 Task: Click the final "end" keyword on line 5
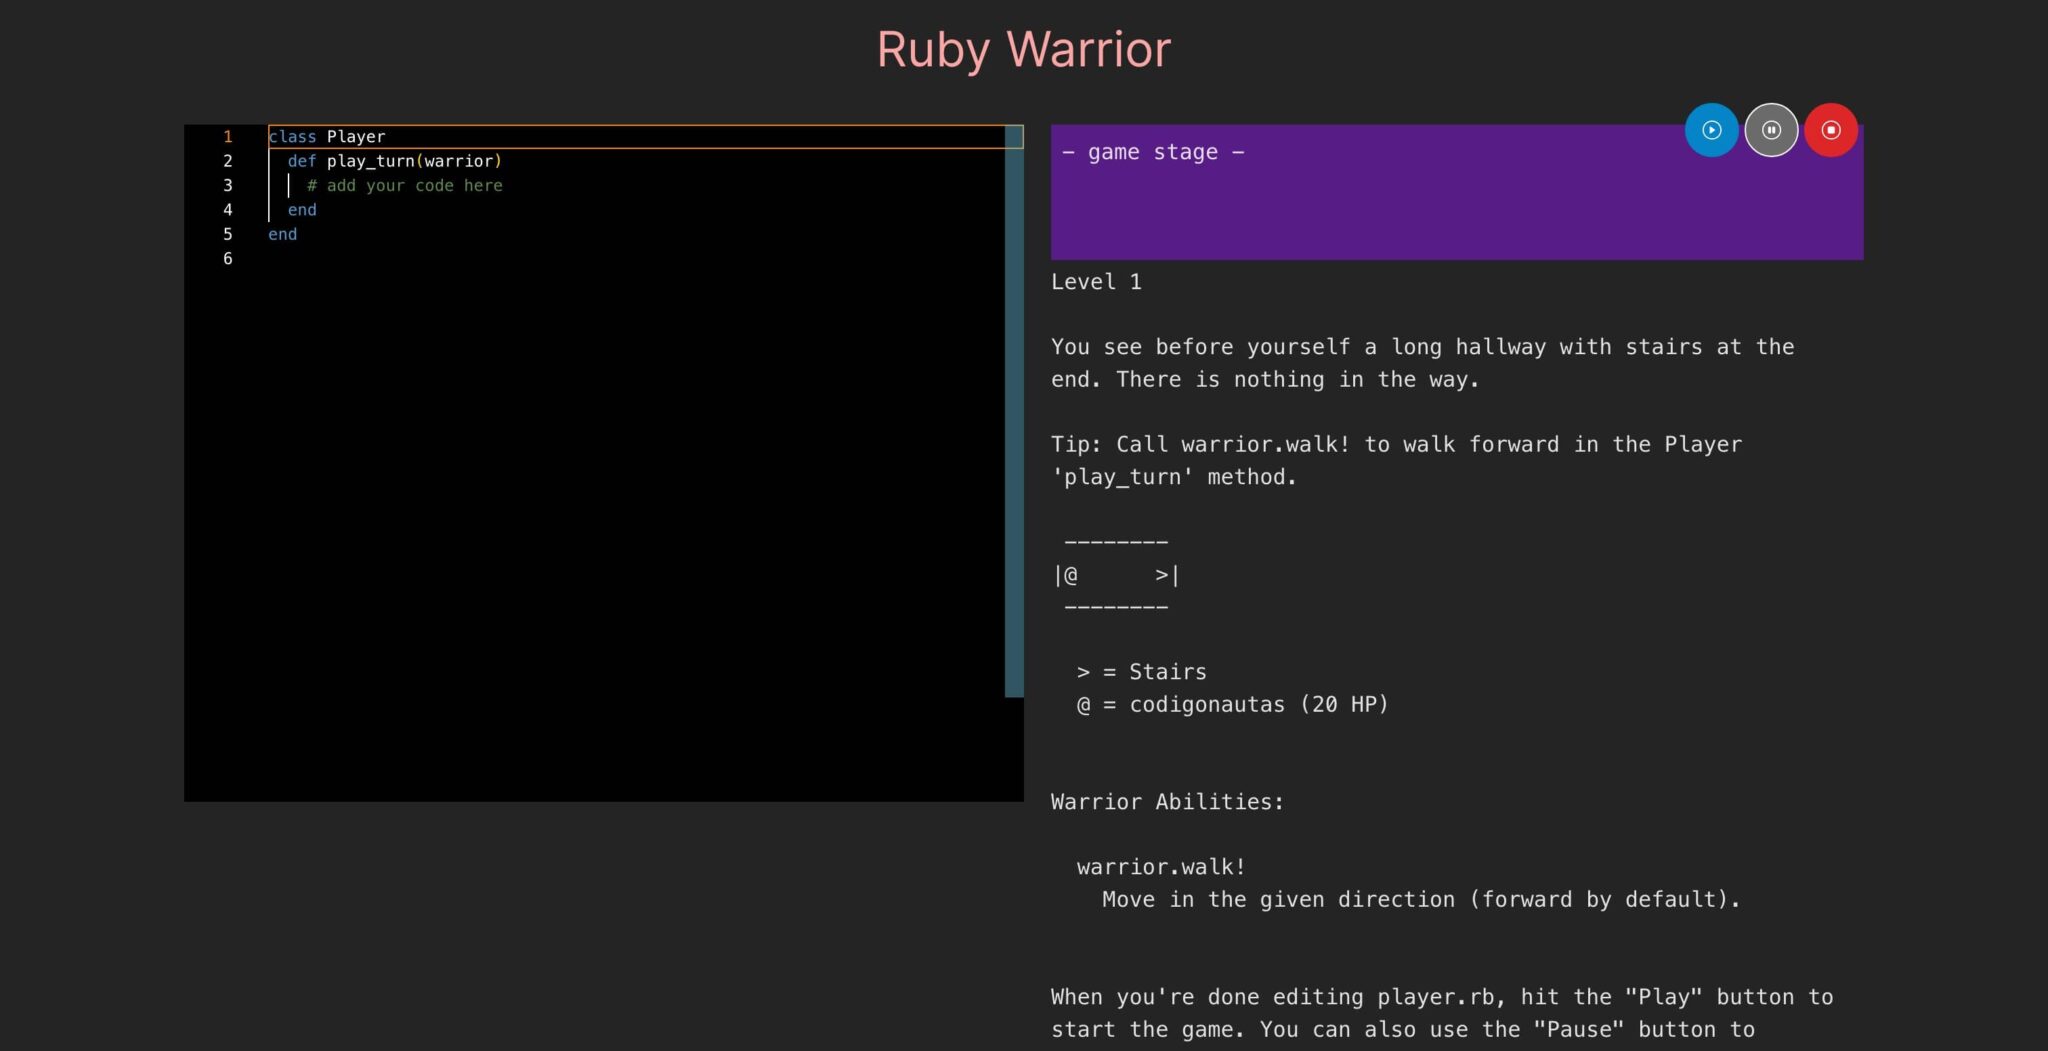282,234
